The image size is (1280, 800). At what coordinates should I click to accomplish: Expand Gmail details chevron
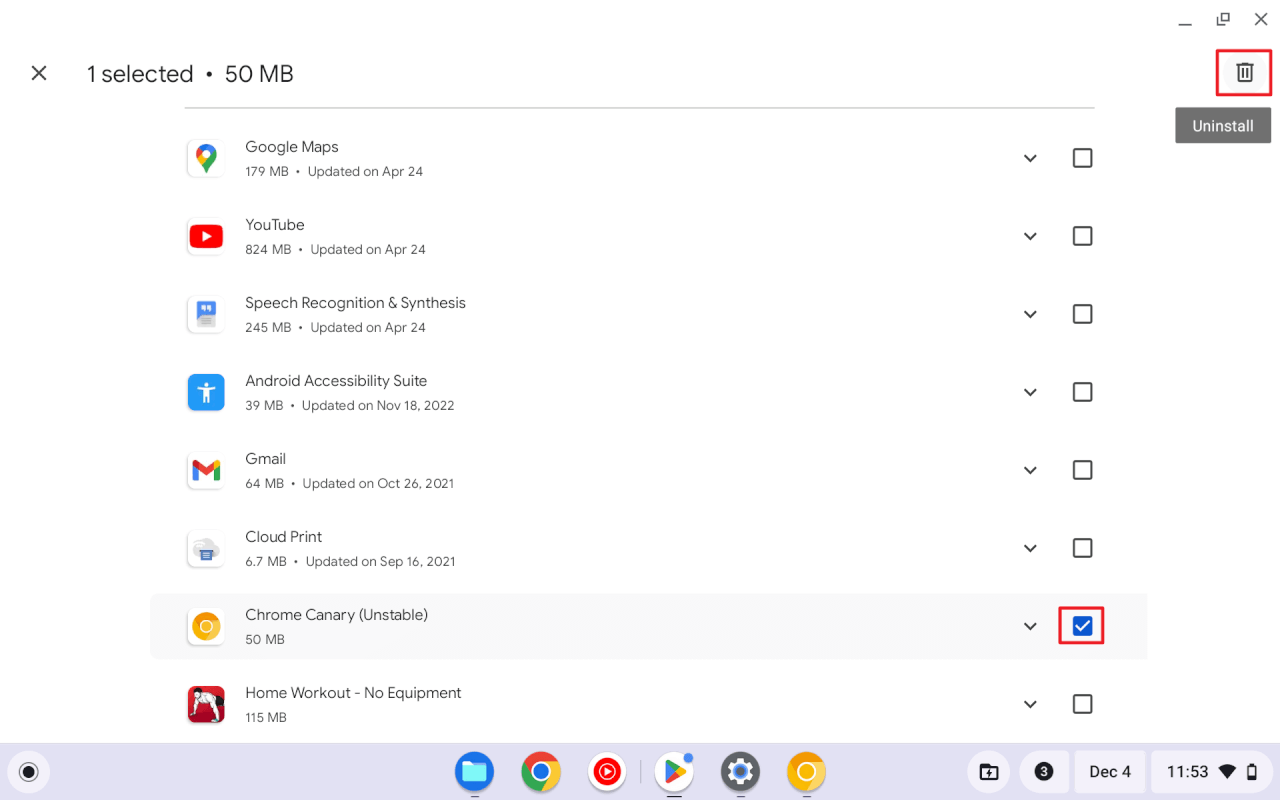[x=1030, y=470]
